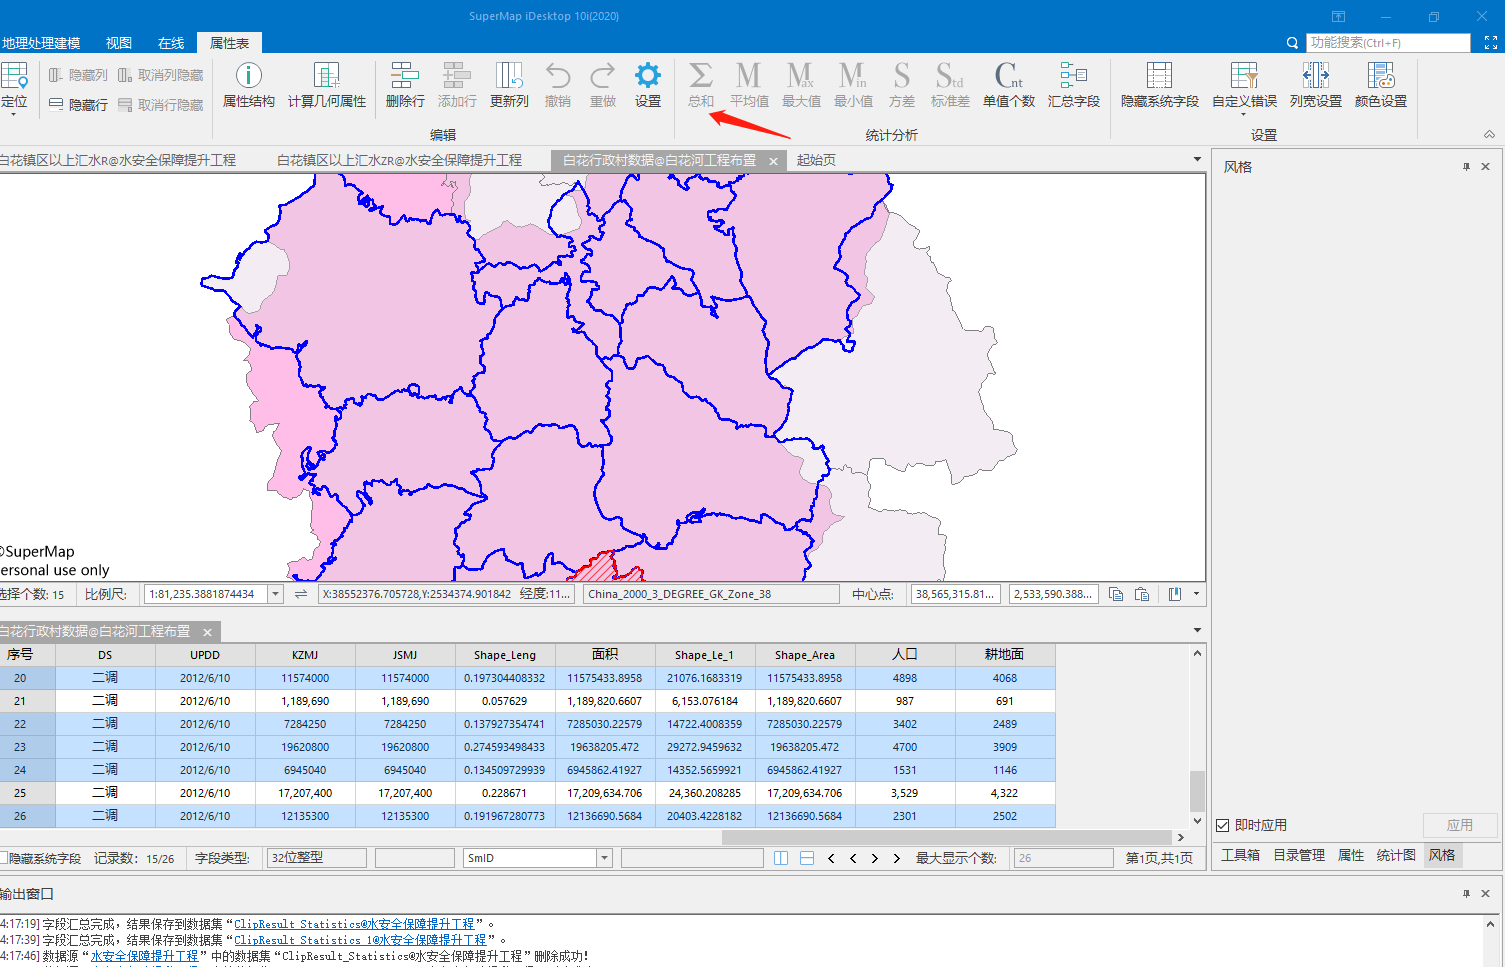The width and height of the screenshot is (1505, 967).
Task: Click 更新列 update column icon
Action: coord(509,76)
